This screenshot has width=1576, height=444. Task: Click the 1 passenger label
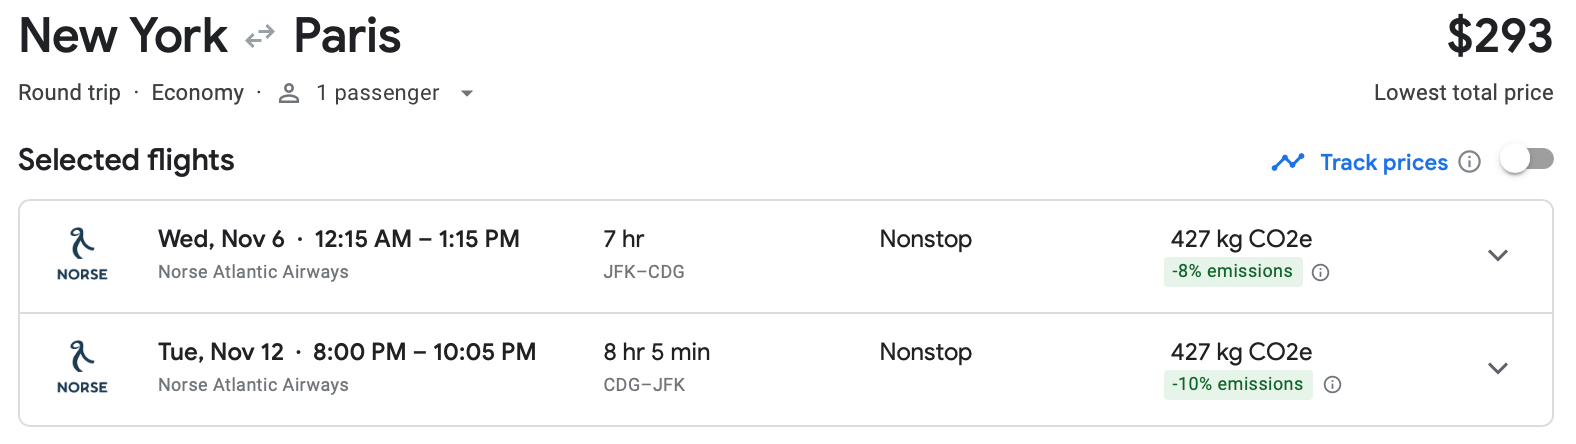[377, 93]
